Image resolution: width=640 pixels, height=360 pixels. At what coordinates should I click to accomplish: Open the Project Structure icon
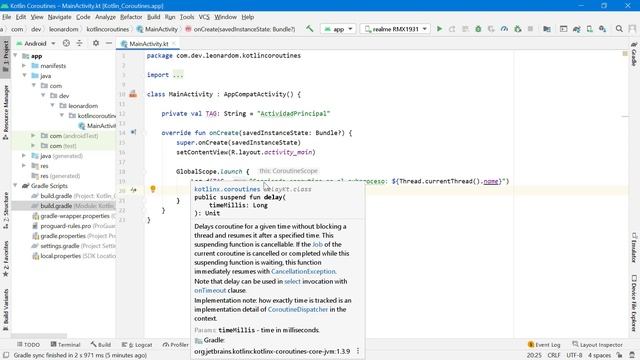coord(547,29)
